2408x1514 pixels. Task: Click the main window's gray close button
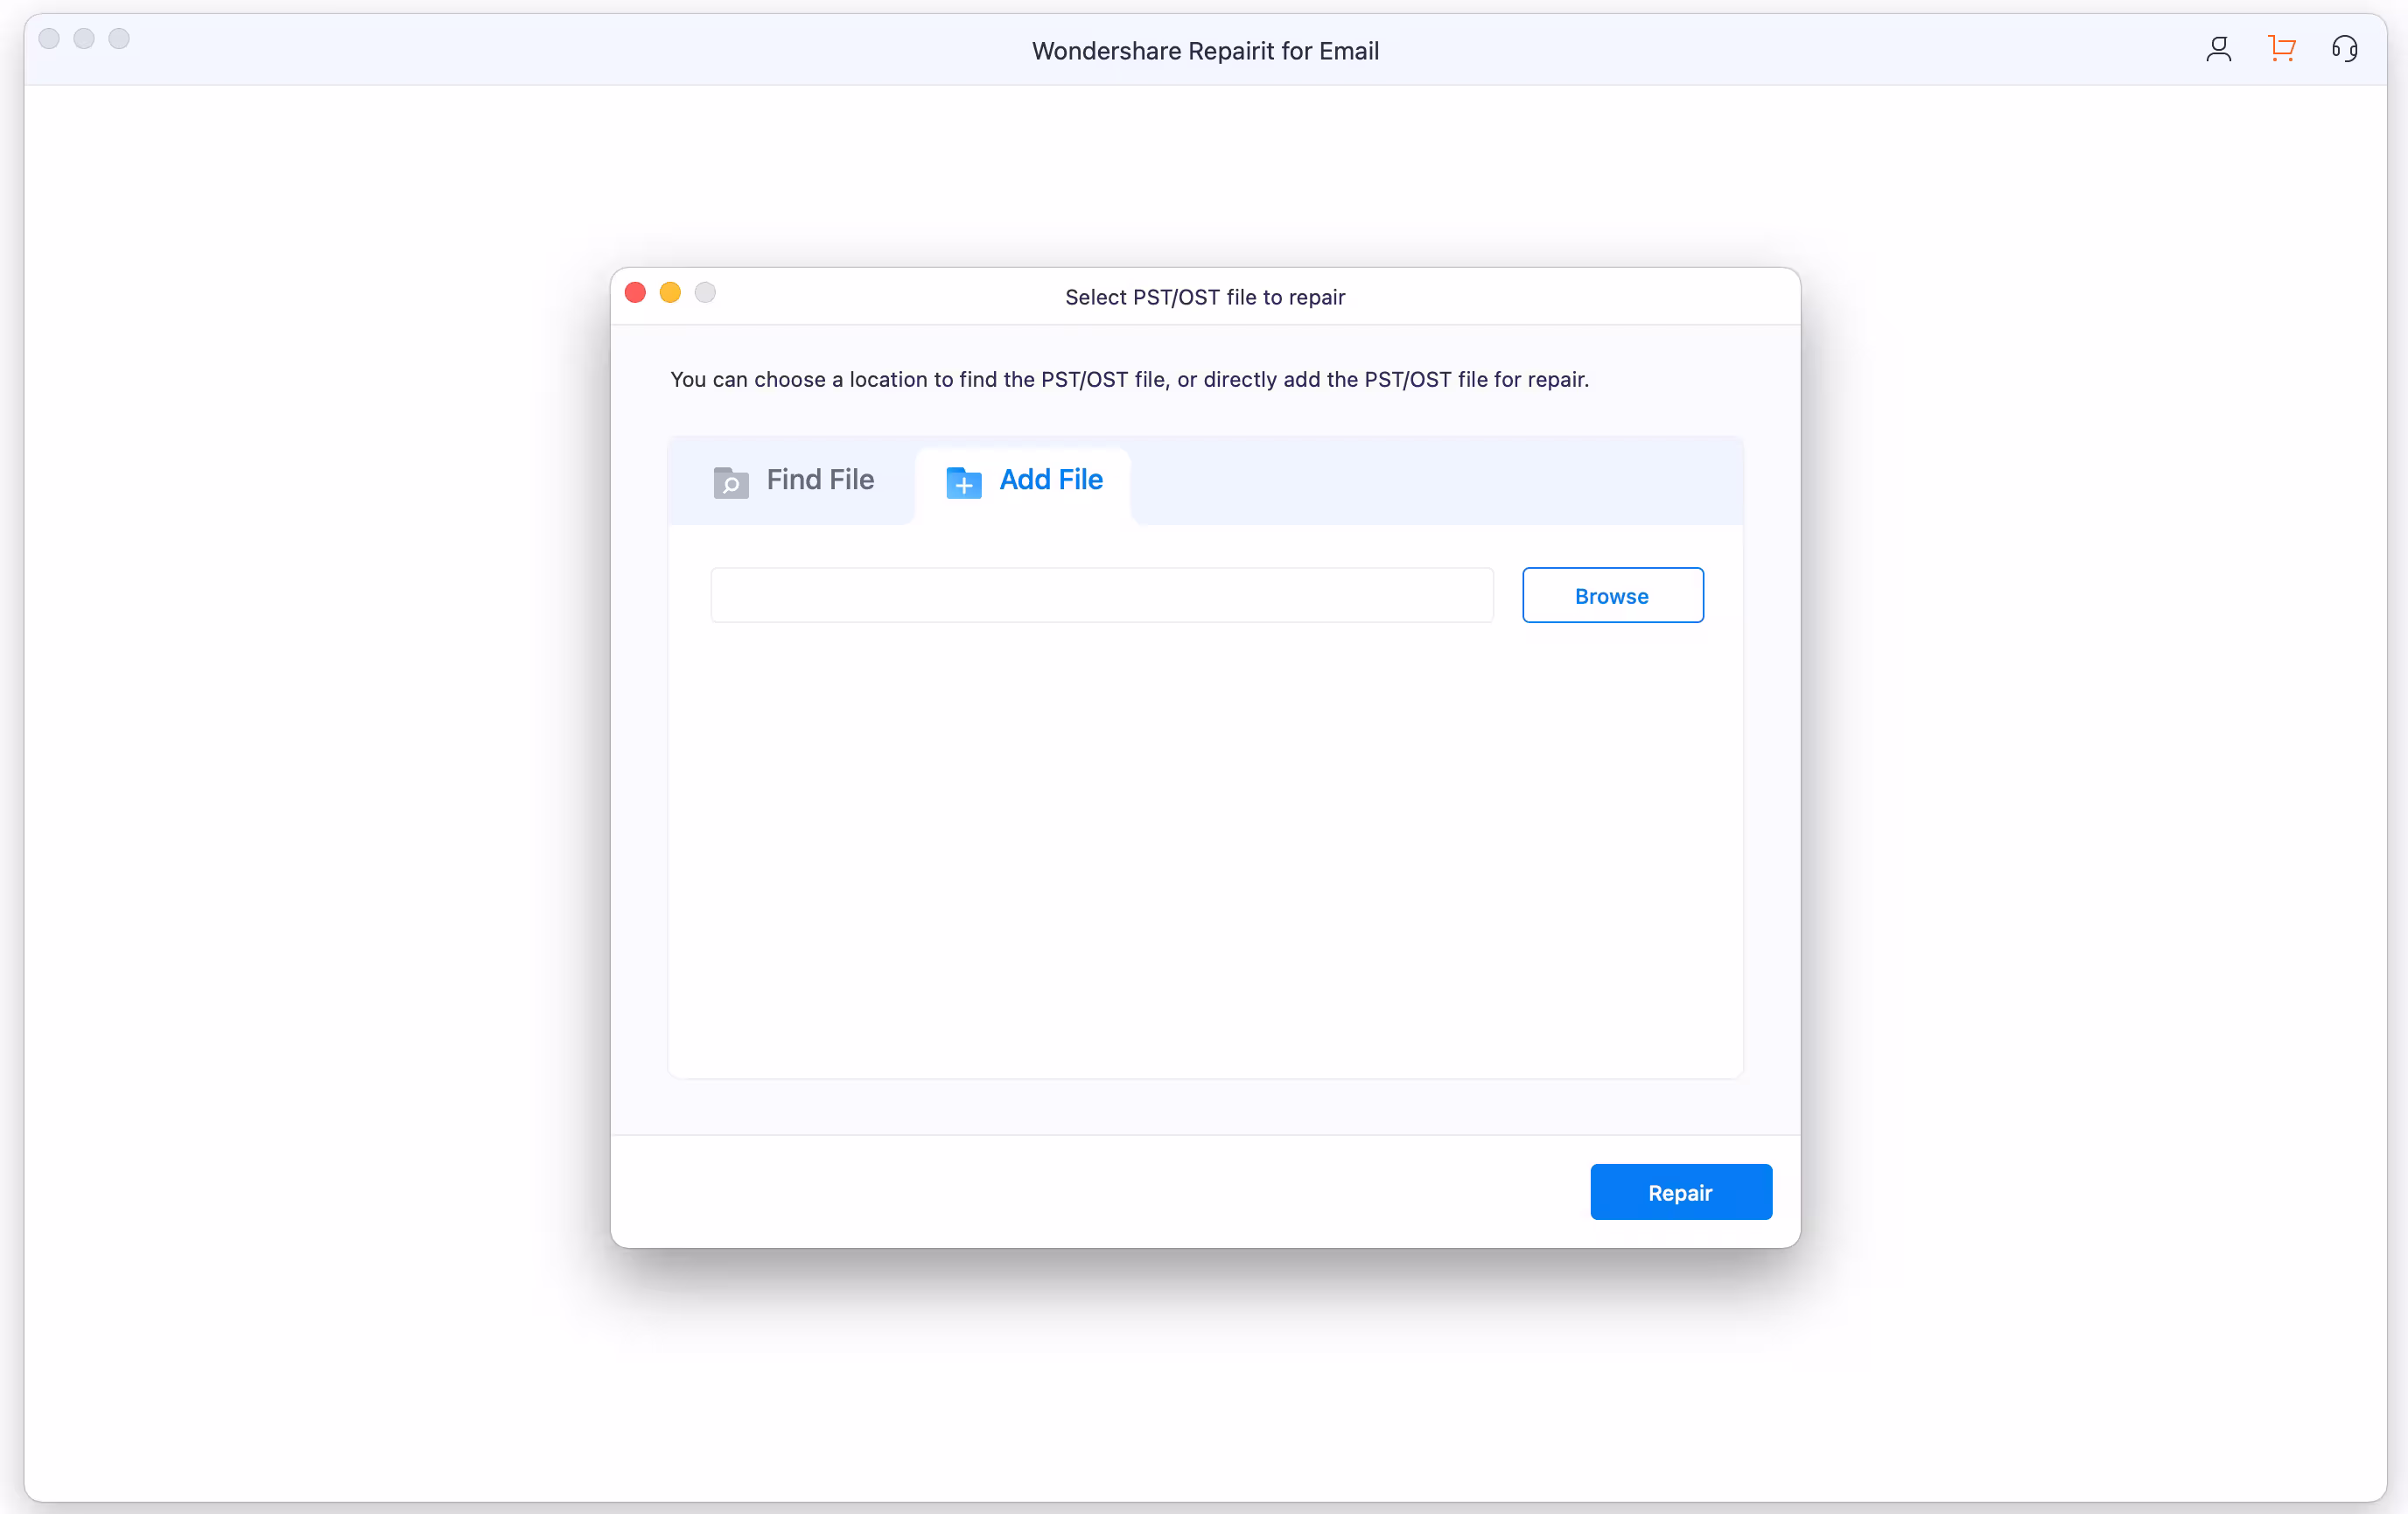[x=49, y=39]
